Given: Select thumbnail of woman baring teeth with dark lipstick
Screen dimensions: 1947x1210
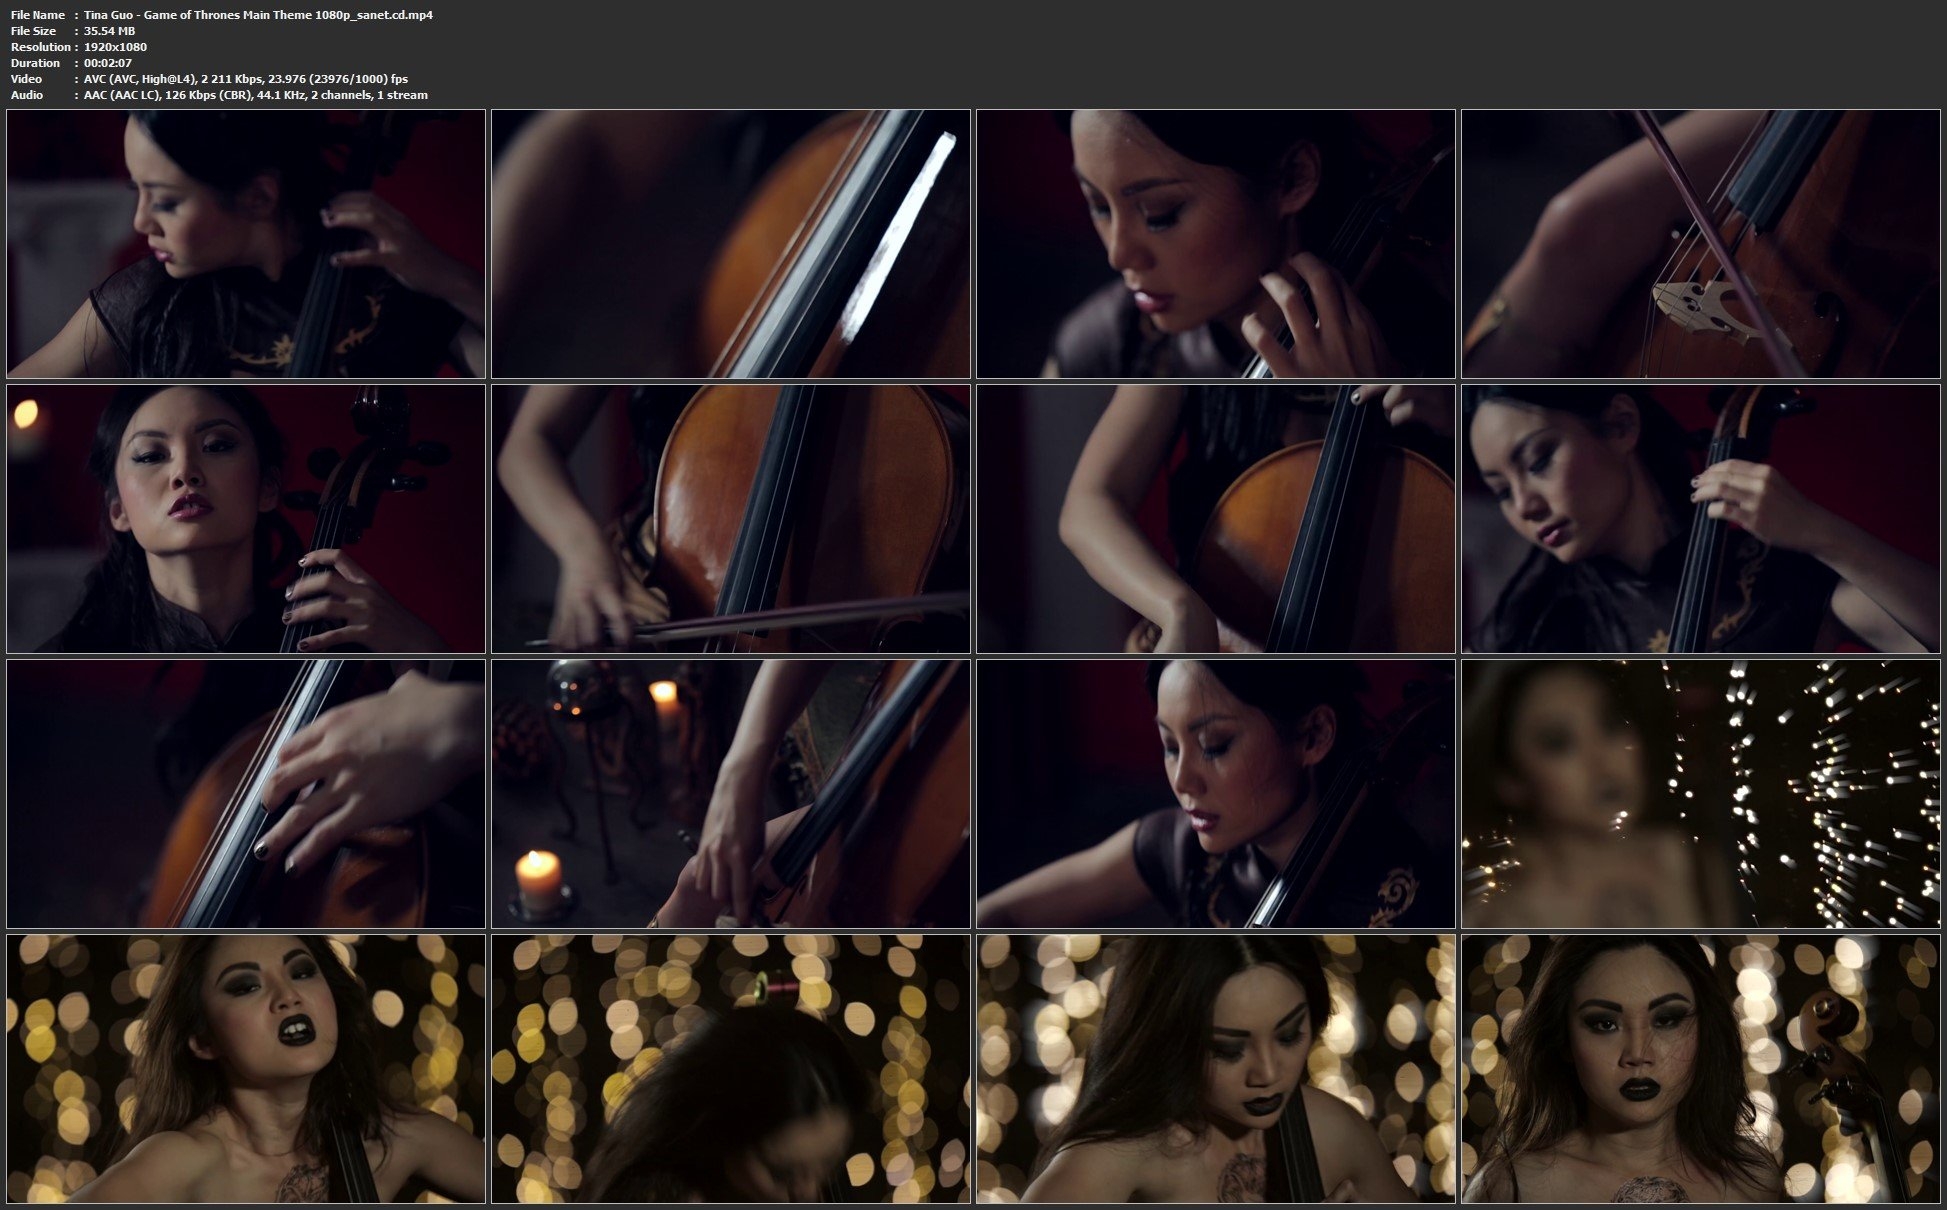Looking at the screenshot, I should [246, 1069].
